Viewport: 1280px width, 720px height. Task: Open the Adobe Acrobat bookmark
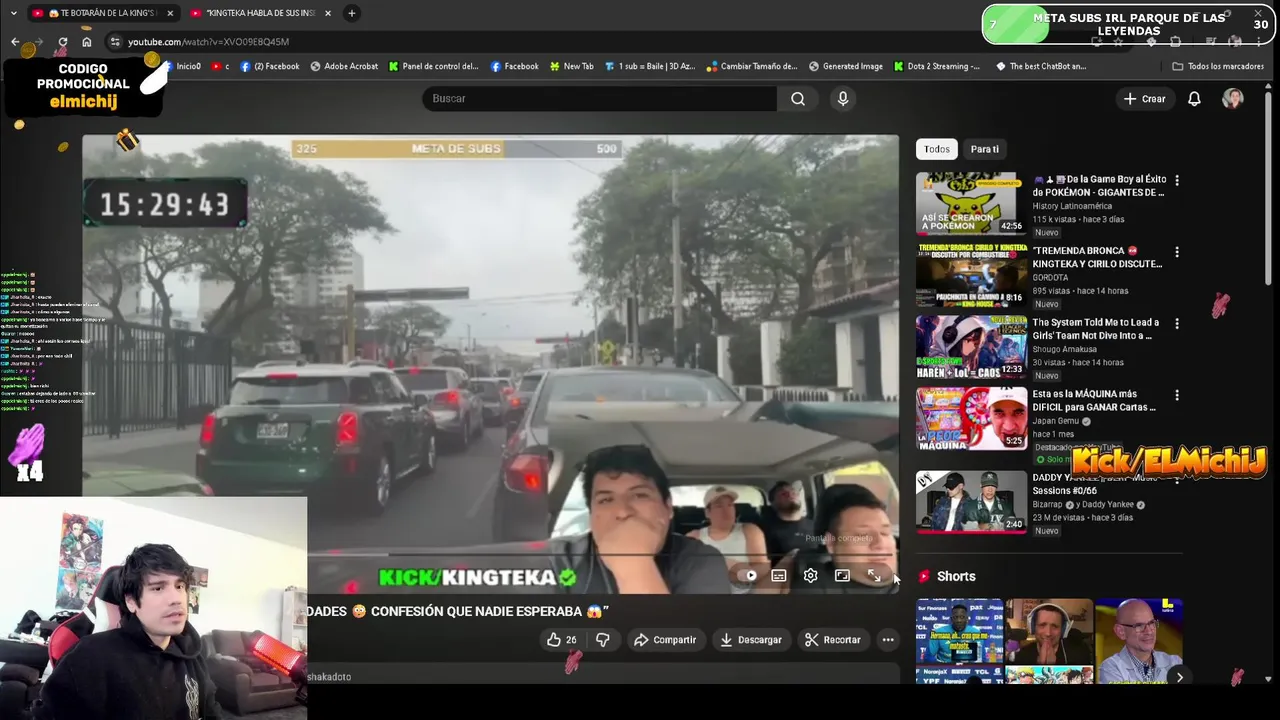(344, 66)
